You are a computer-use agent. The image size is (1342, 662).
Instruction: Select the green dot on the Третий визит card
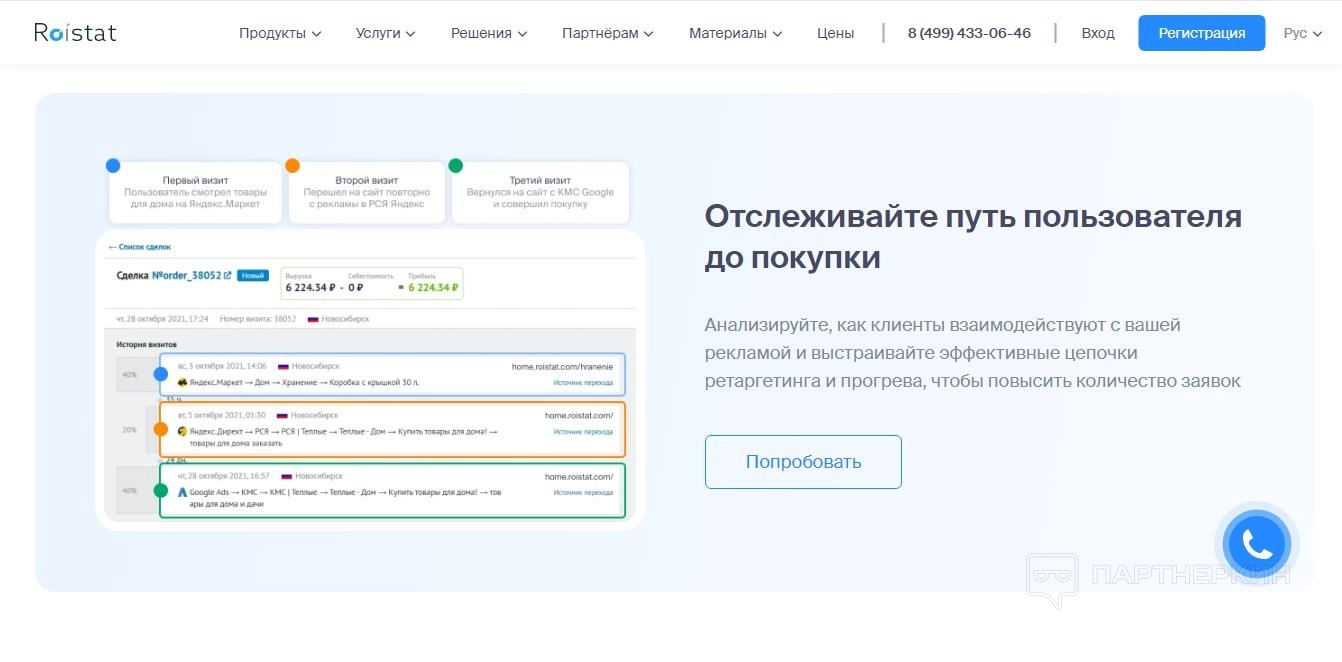coord(456,165)
